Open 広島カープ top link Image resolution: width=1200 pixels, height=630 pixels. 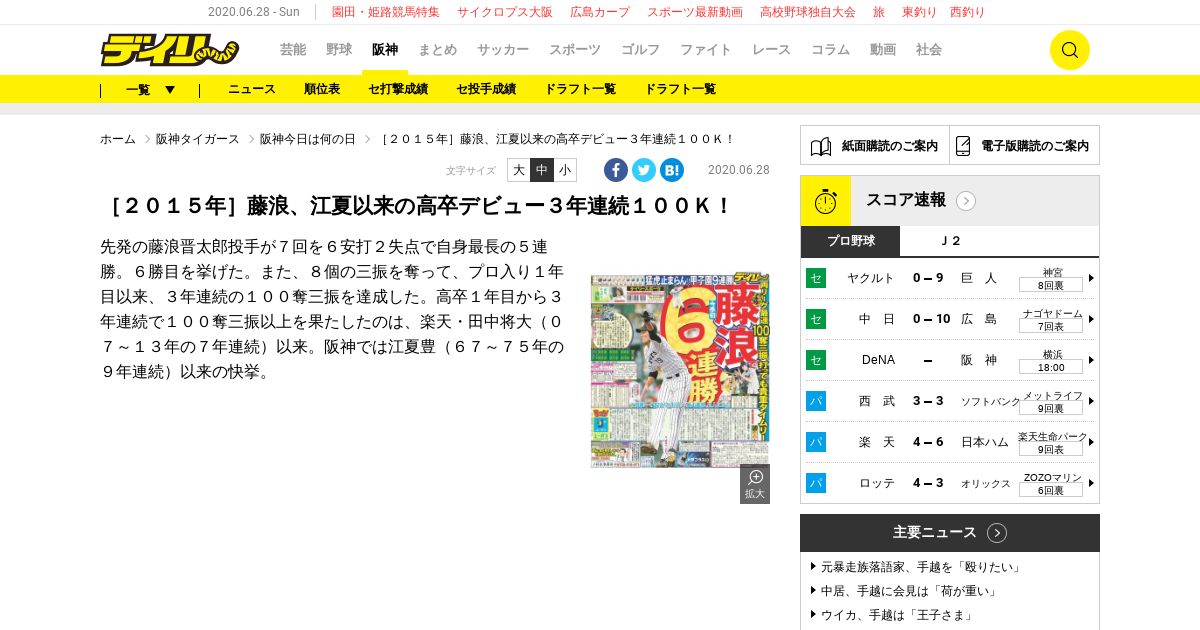coord(600,12)
